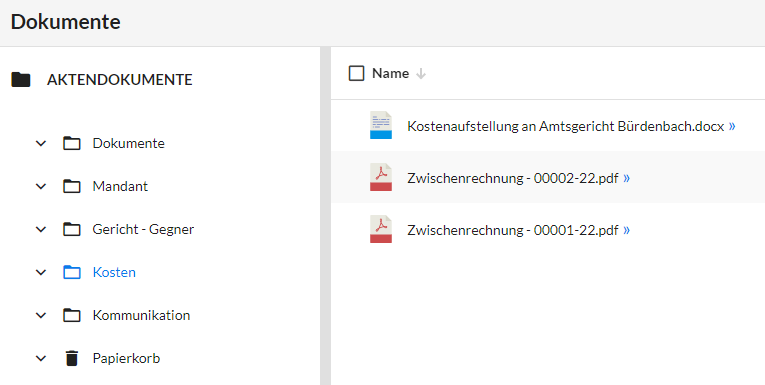Open Zwischenrechnung - 00002-22.pdf file name
Image resolution: width=765 pixels, height=385 pixels.
[513, 178]
